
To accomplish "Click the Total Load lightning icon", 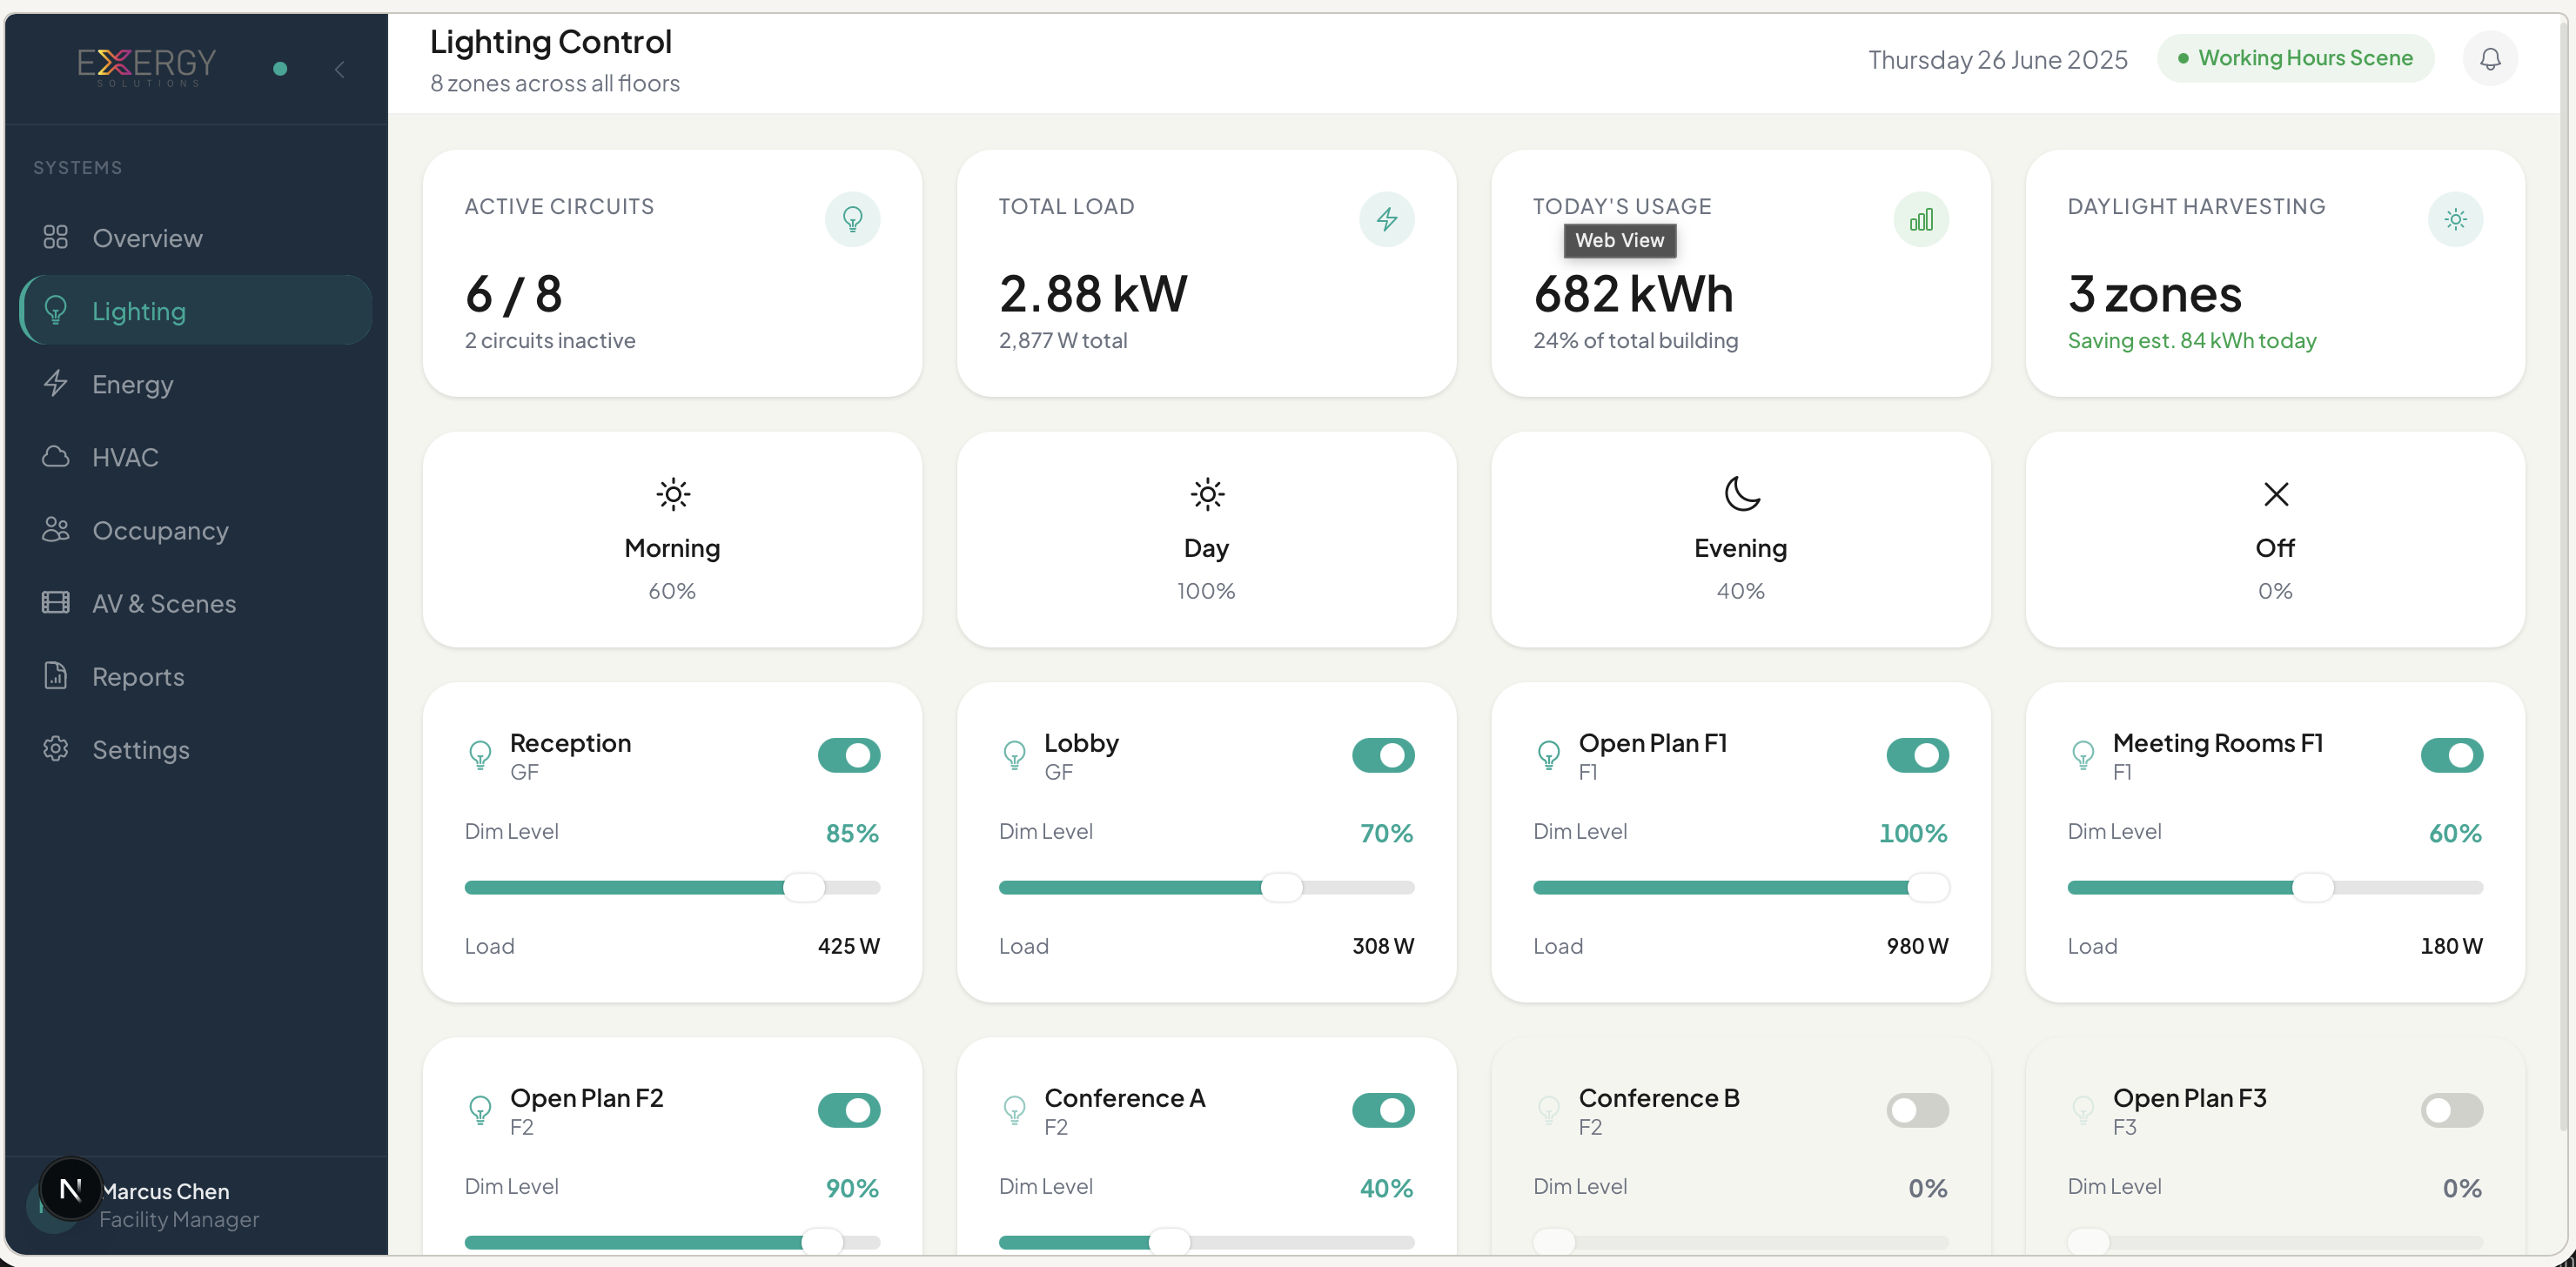I will pos(1386,219).
